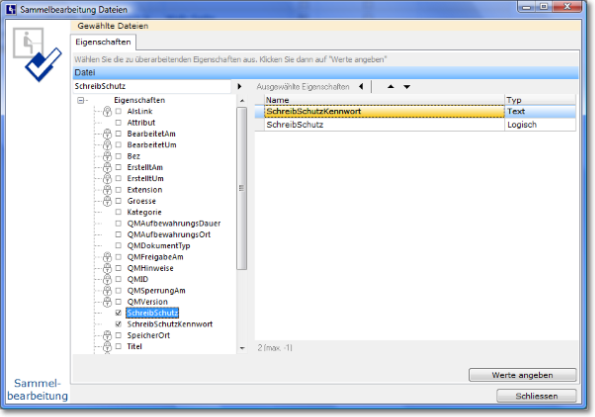Click the Sammelbearbeitung checkmark logo icon
Screen dimensions: 595x417
click(37, 55)
